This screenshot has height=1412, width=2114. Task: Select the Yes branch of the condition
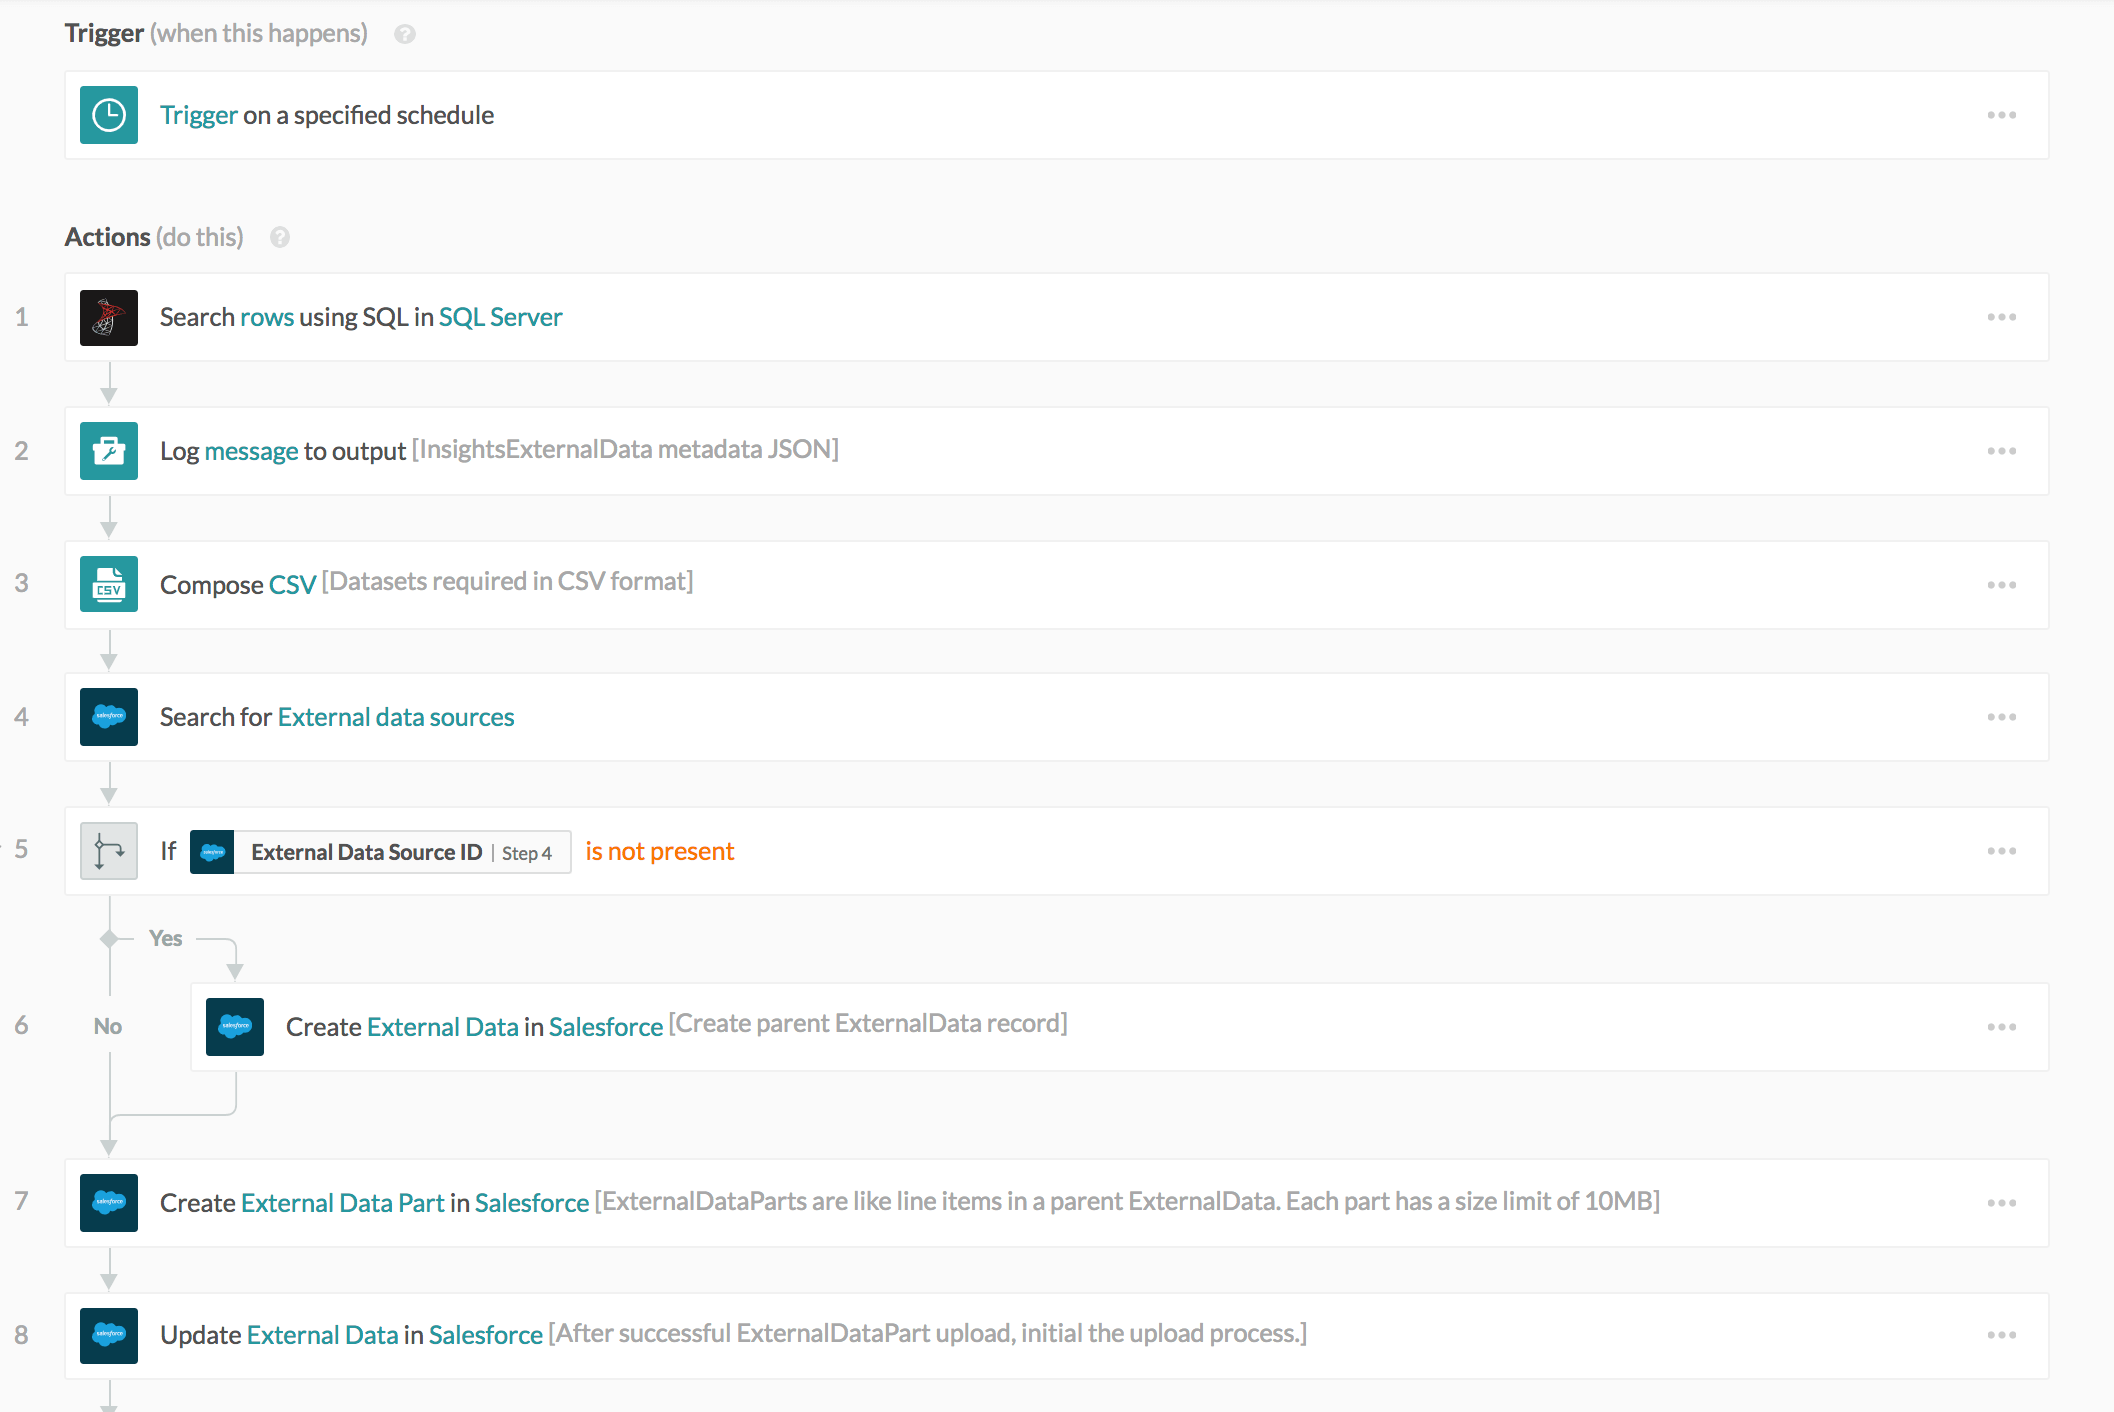coord(166,938)
